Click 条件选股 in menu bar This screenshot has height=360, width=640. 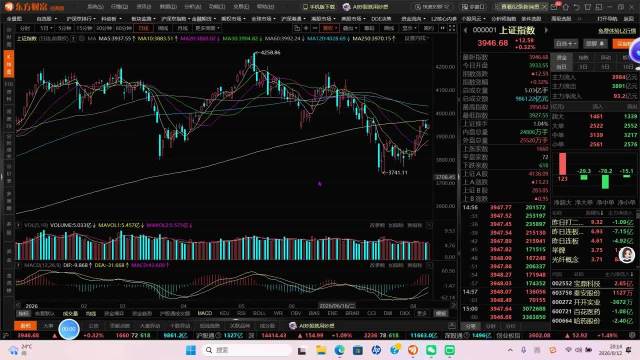coord(531,19)
